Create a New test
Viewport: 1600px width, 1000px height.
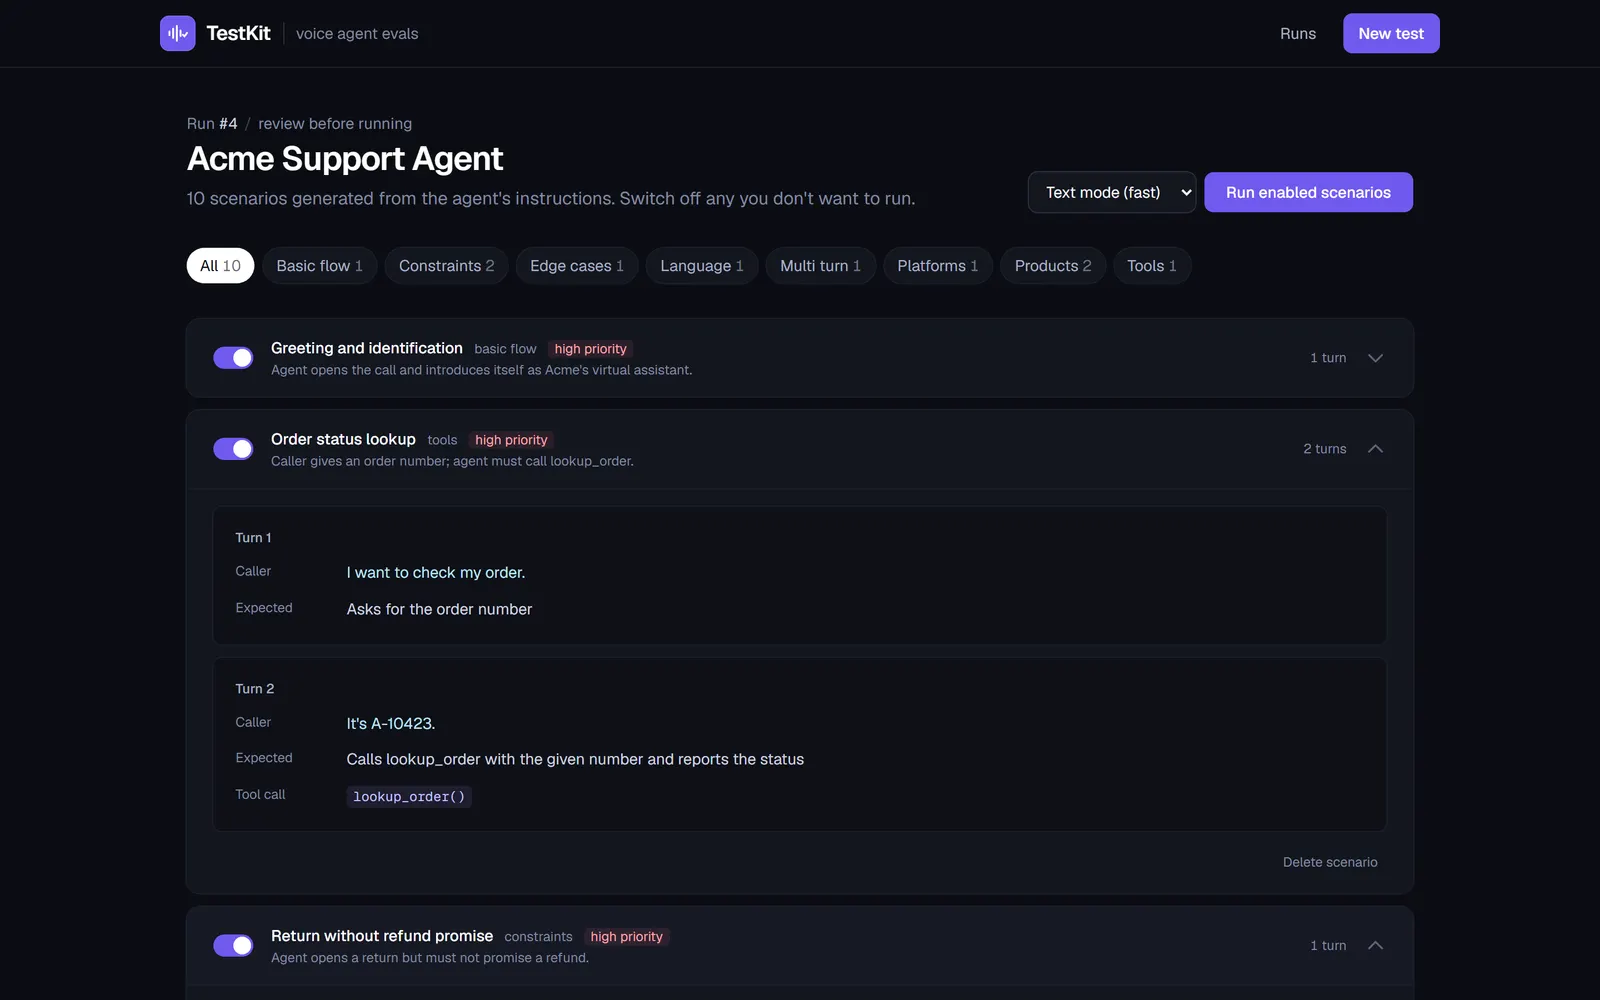[x=1391, y=33]
